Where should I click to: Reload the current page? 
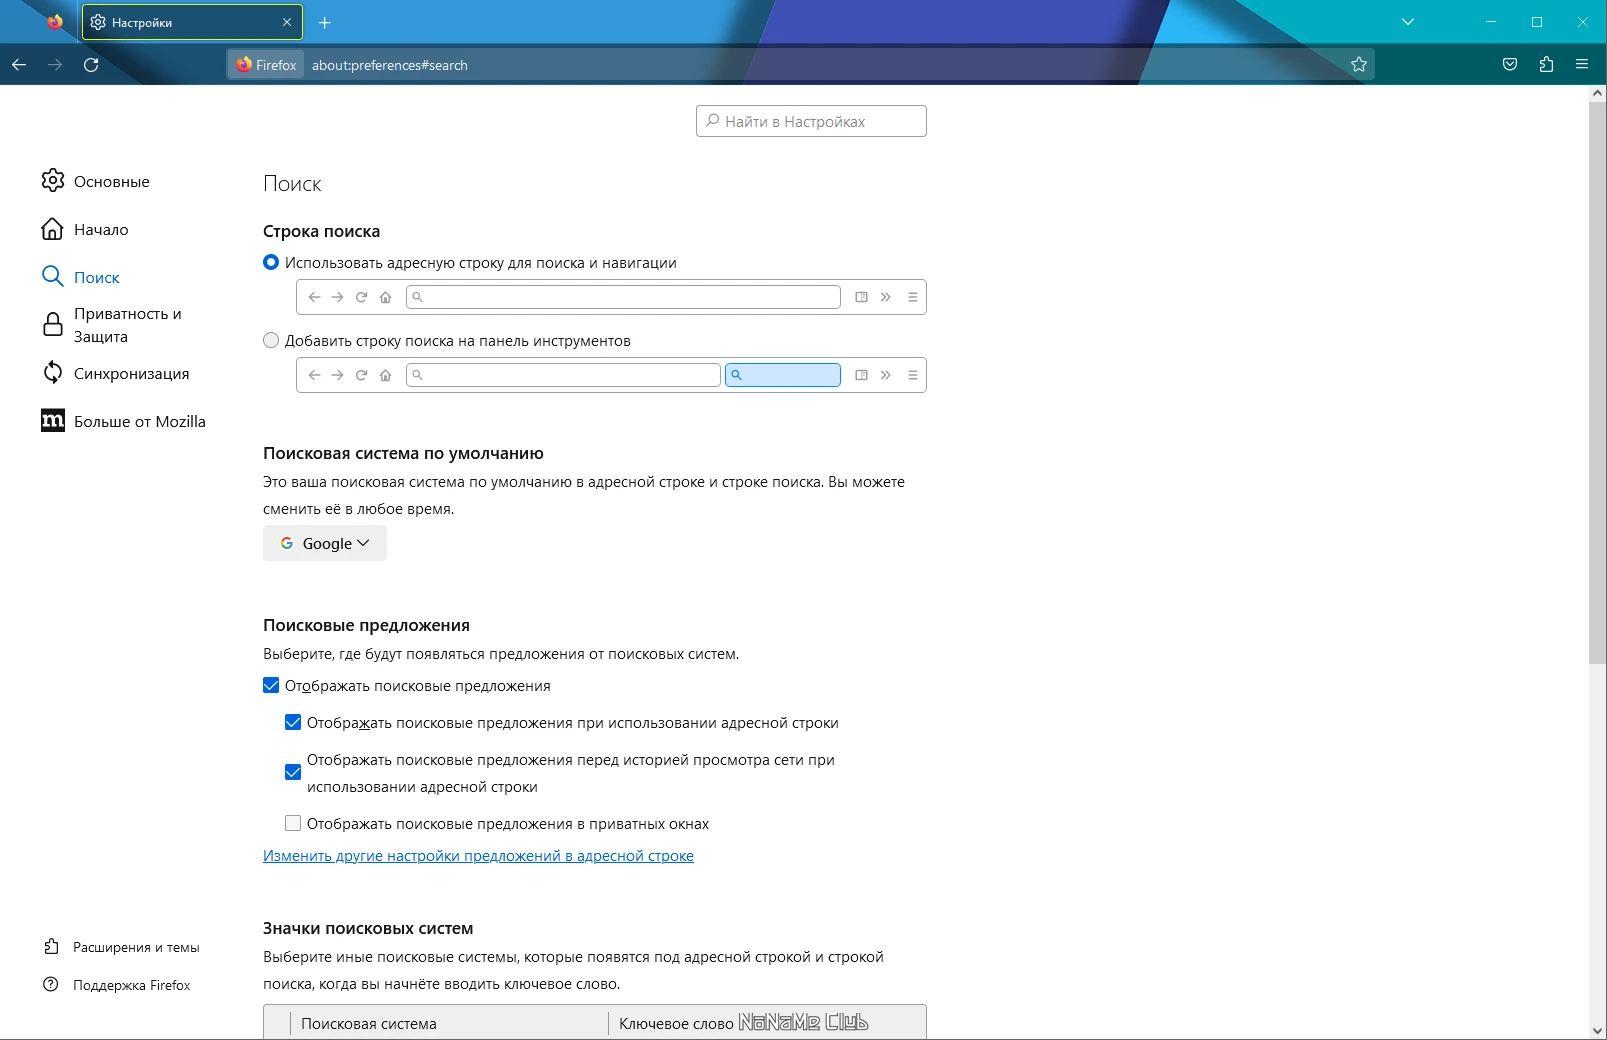click(x=91, y=65)
